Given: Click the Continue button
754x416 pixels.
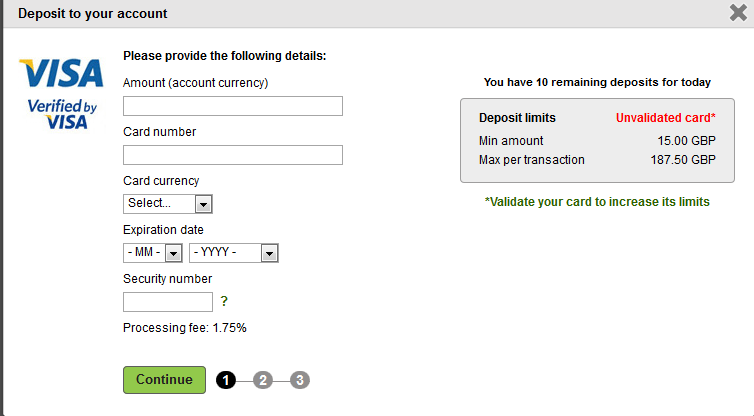Looking at the screenshot, I should pyautogui.click(x=164, y=380).
